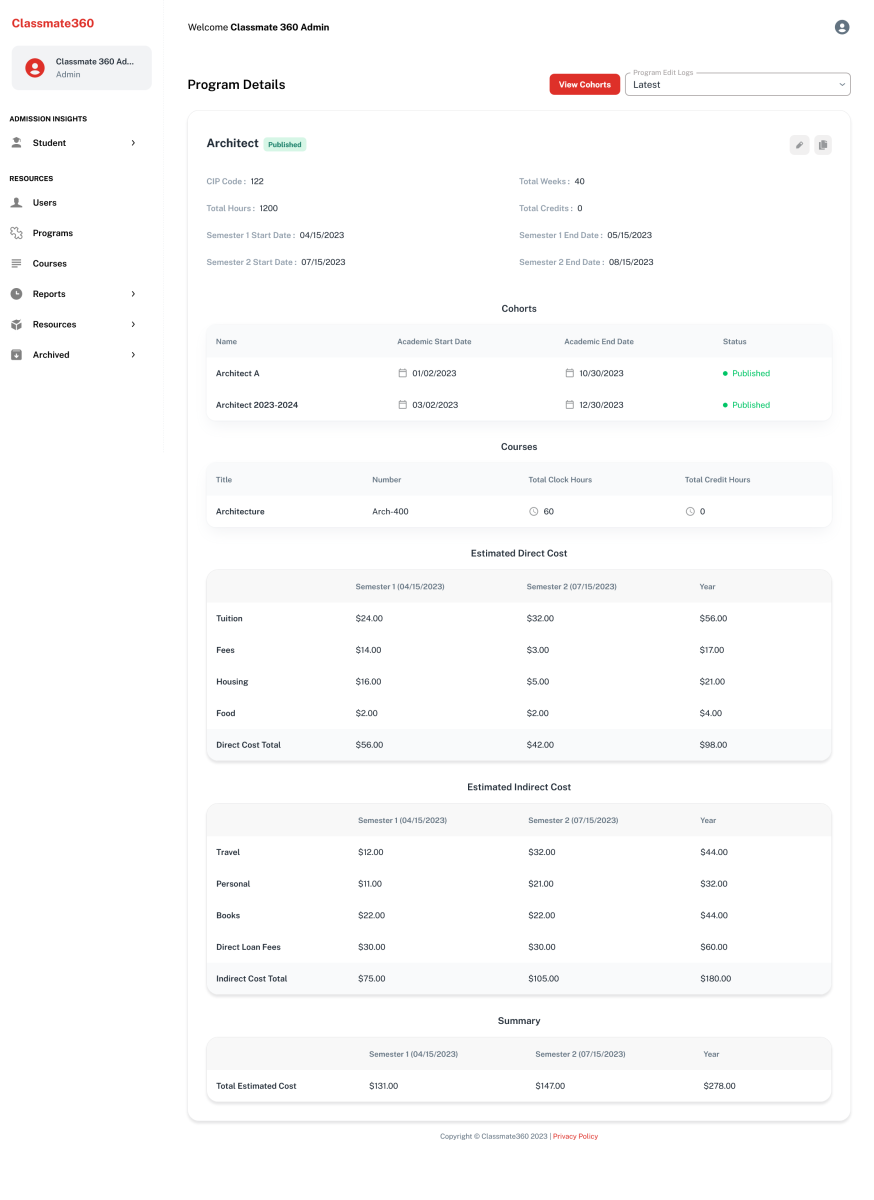Open the user account icon in header
Image resolution: width=874 pixels, height=1200 pixels.
842,27
